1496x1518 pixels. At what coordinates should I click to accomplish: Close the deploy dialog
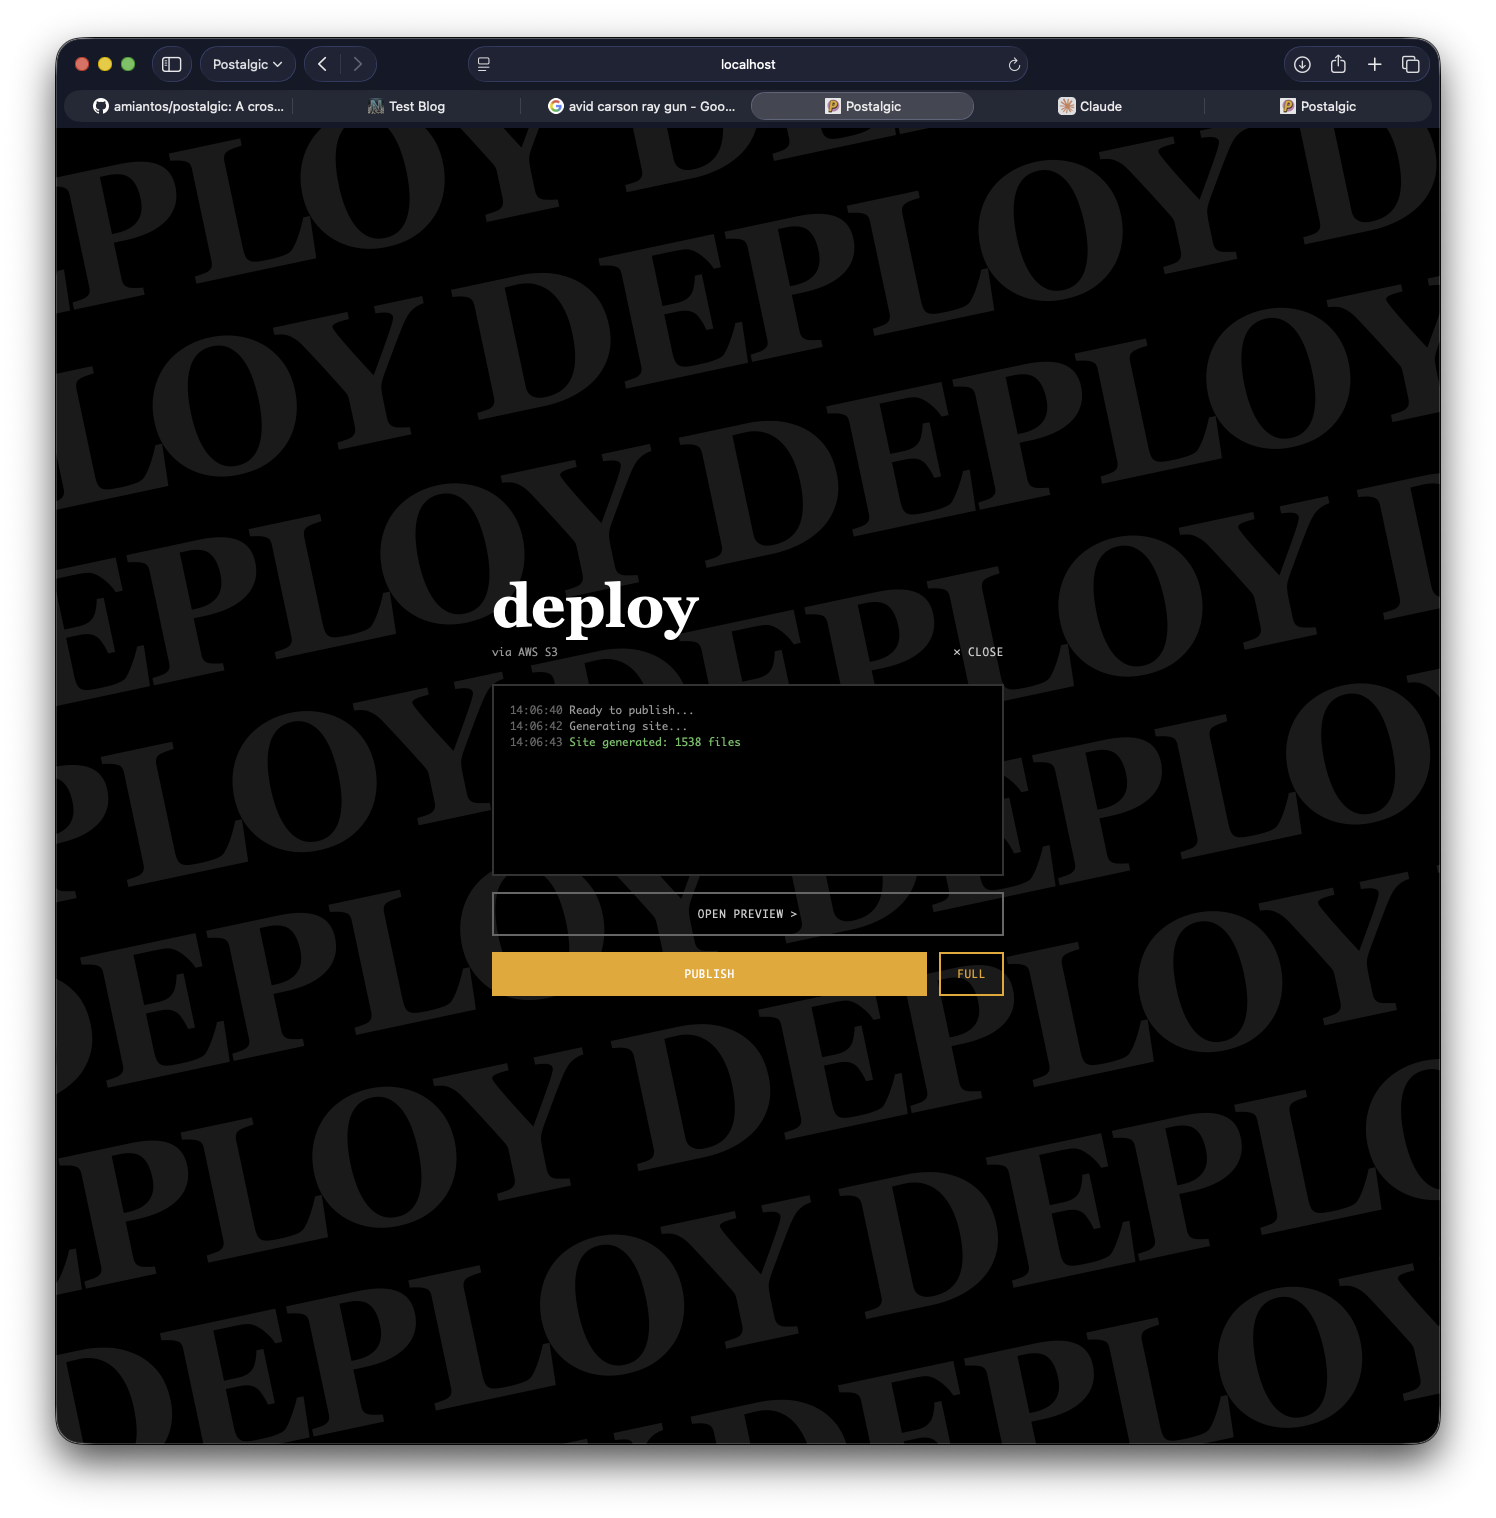[978, 652]
